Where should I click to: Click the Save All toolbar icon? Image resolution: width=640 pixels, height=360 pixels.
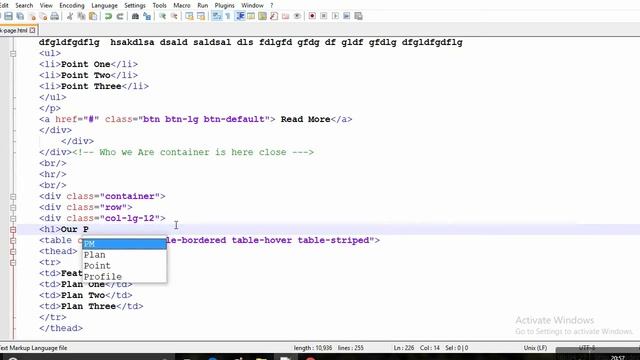tap(20, 16)
